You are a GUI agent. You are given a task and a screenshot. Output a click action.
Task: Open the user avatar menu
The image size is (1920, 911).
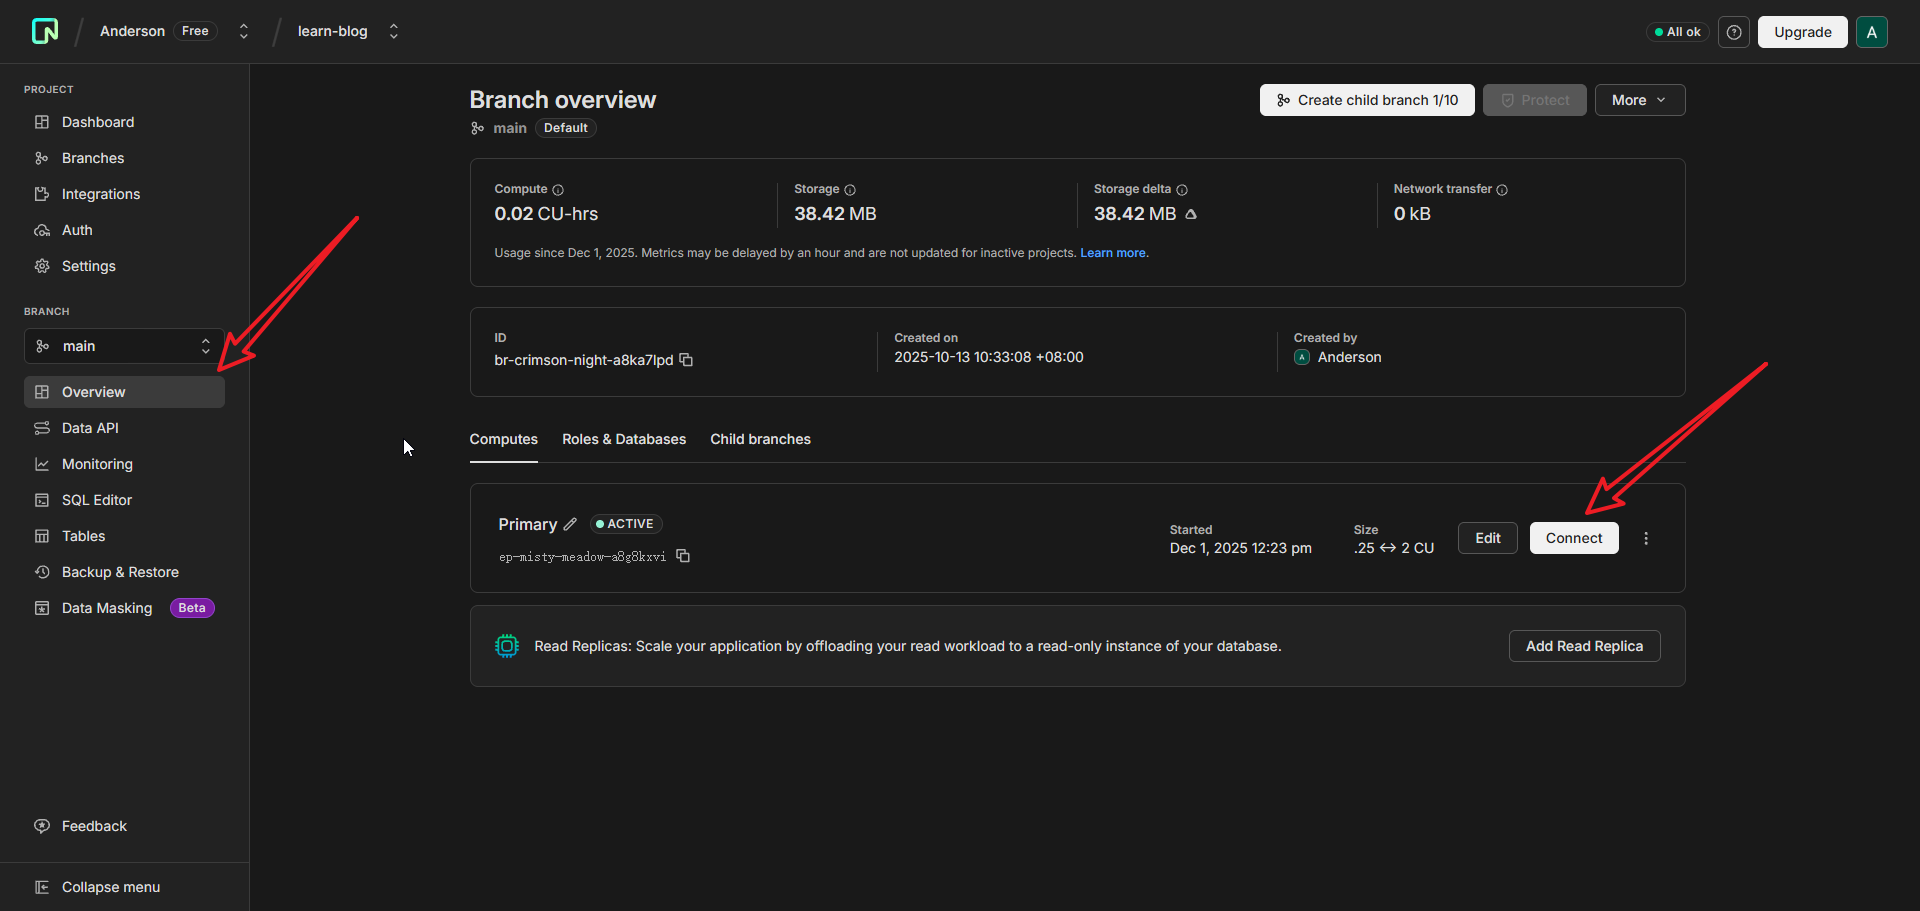pos(1871,32)
